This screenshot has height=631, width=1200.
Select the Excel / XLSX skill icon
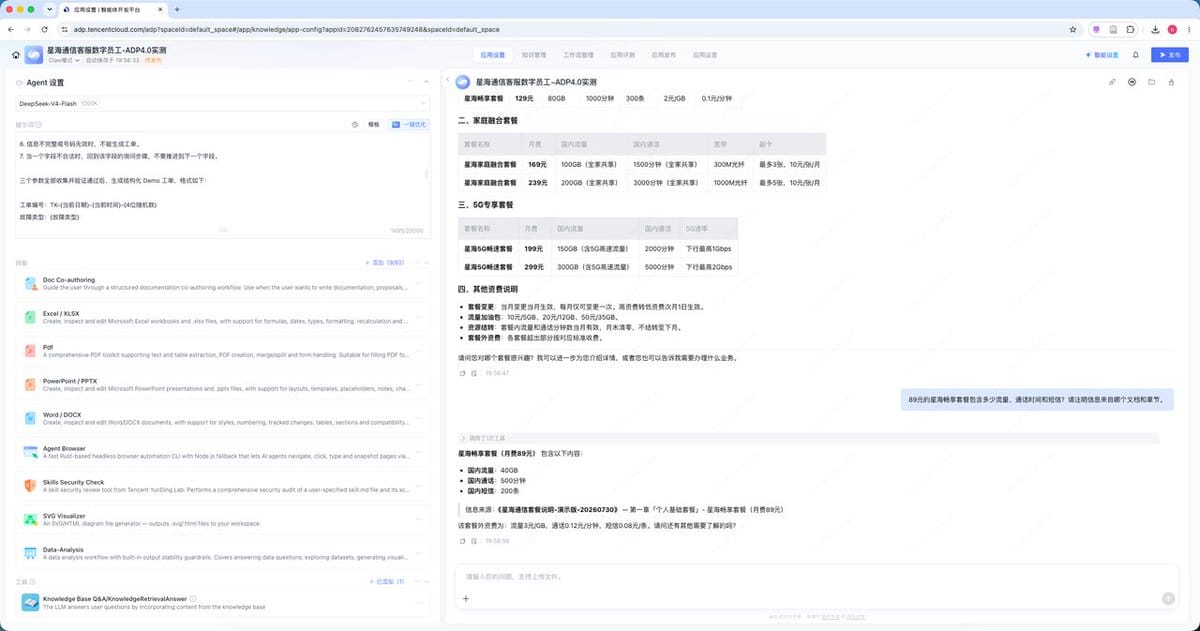(x=31, y=317)
